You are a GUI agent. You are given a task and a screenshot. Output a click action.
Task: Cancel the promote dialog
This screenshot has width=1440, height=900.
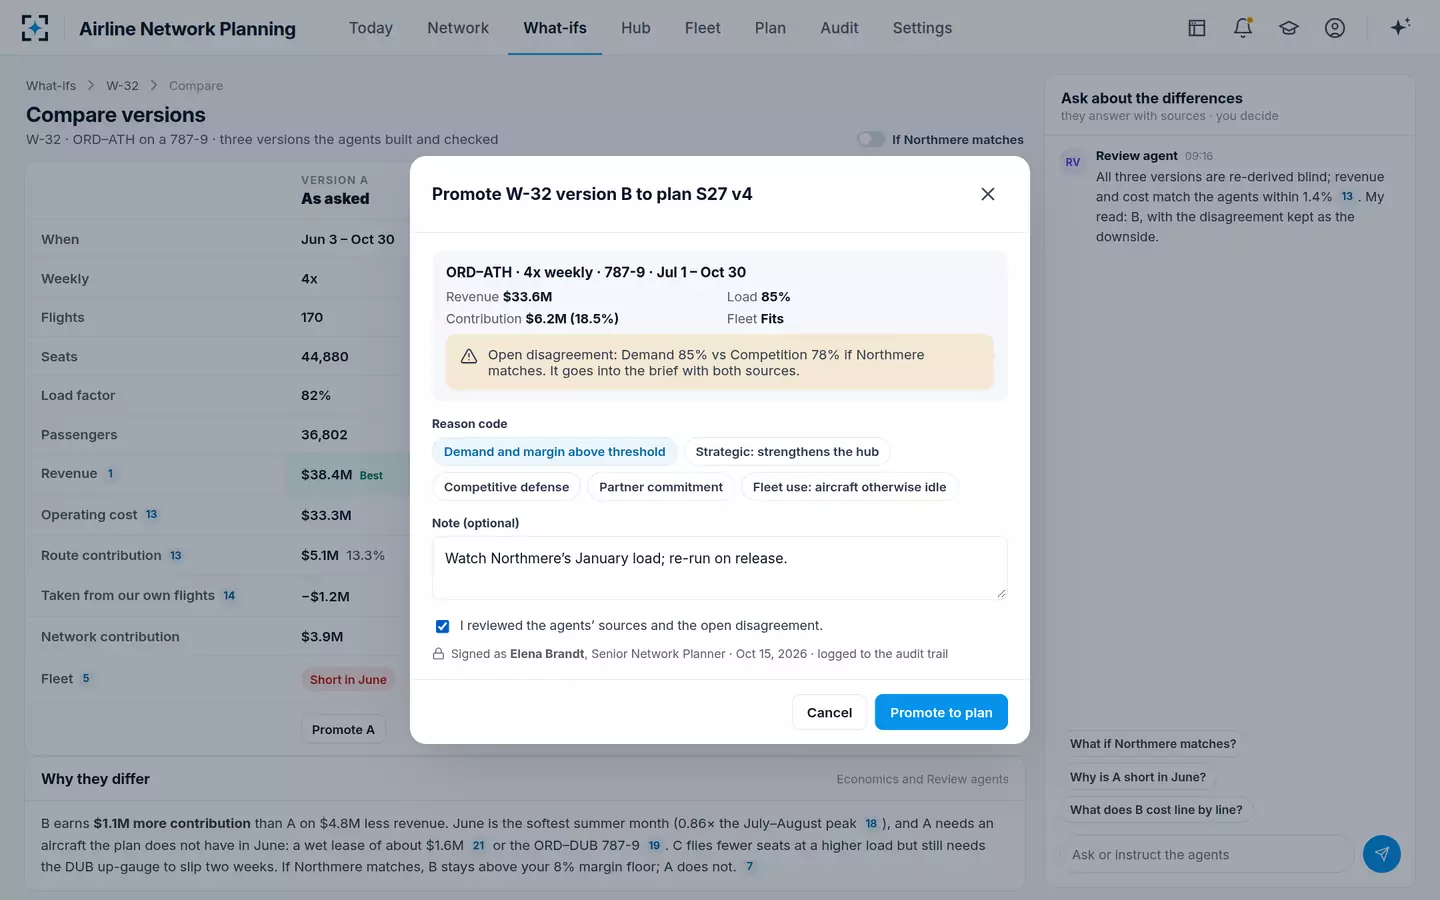829,712
